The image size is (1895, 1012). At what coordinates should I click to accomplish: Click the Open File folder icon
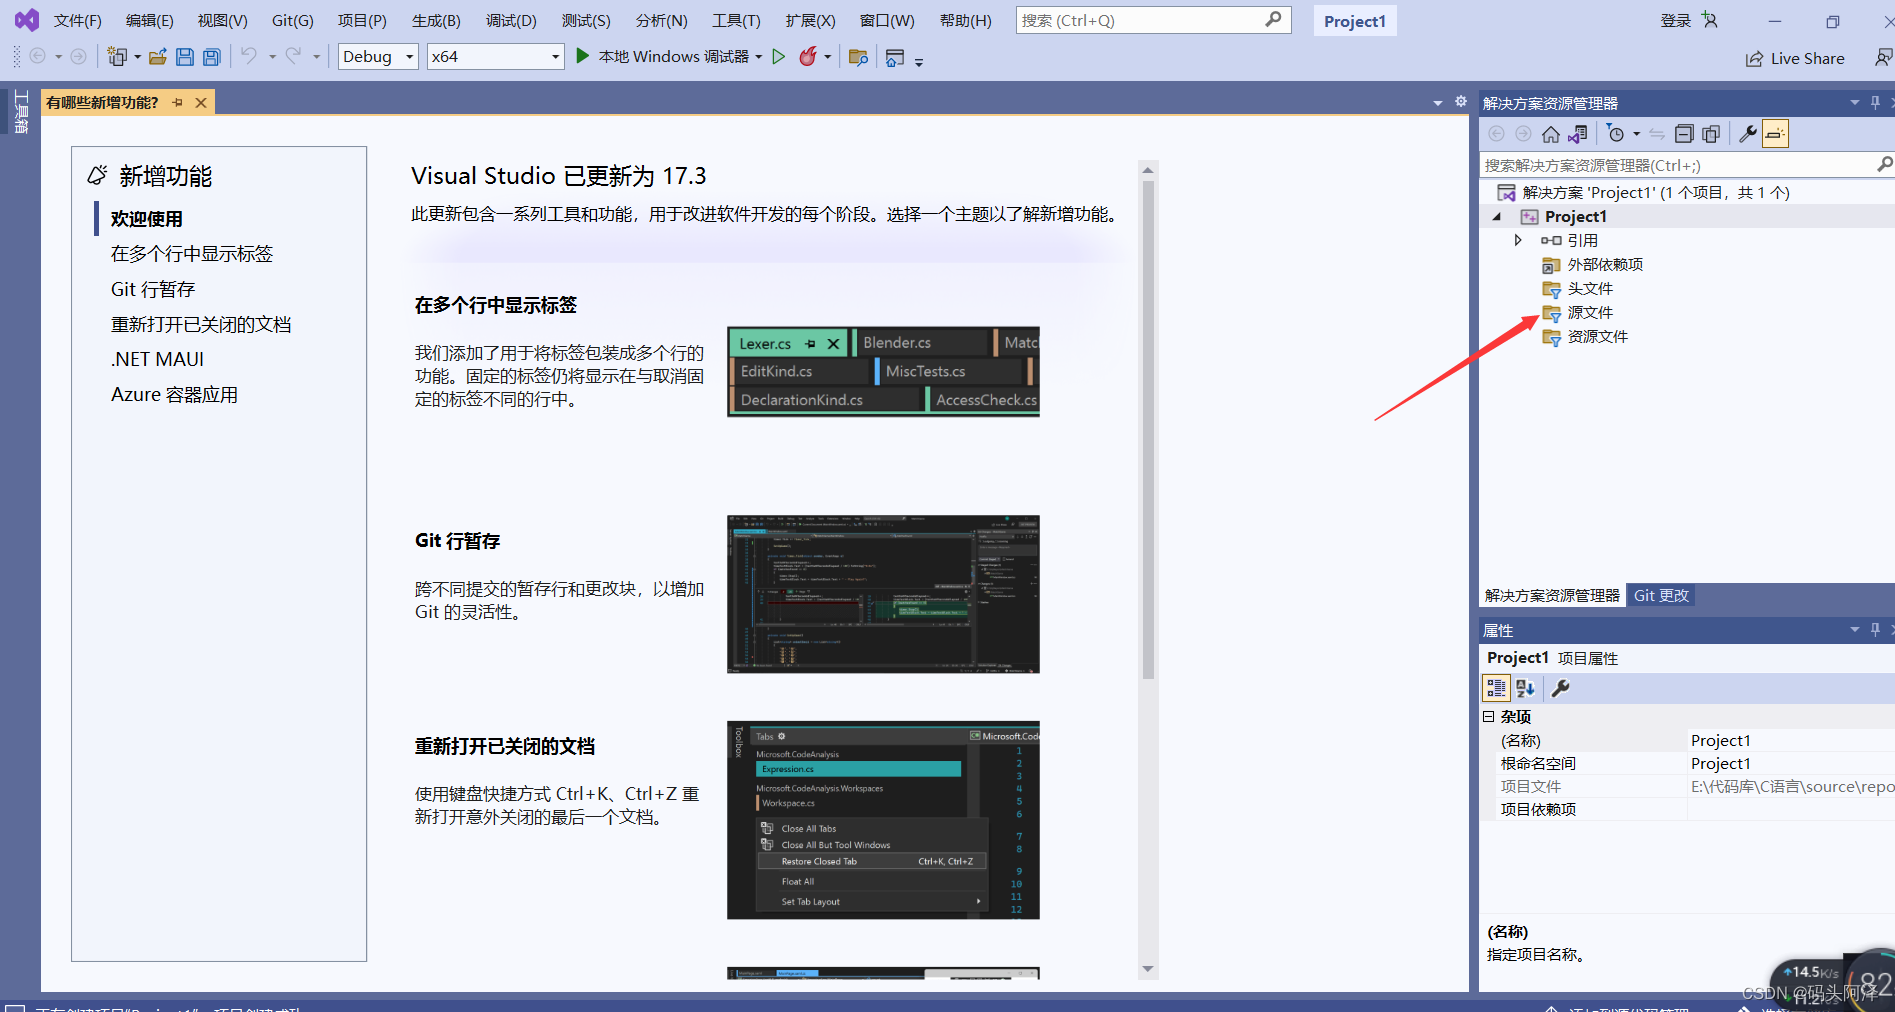pos(158,57)
